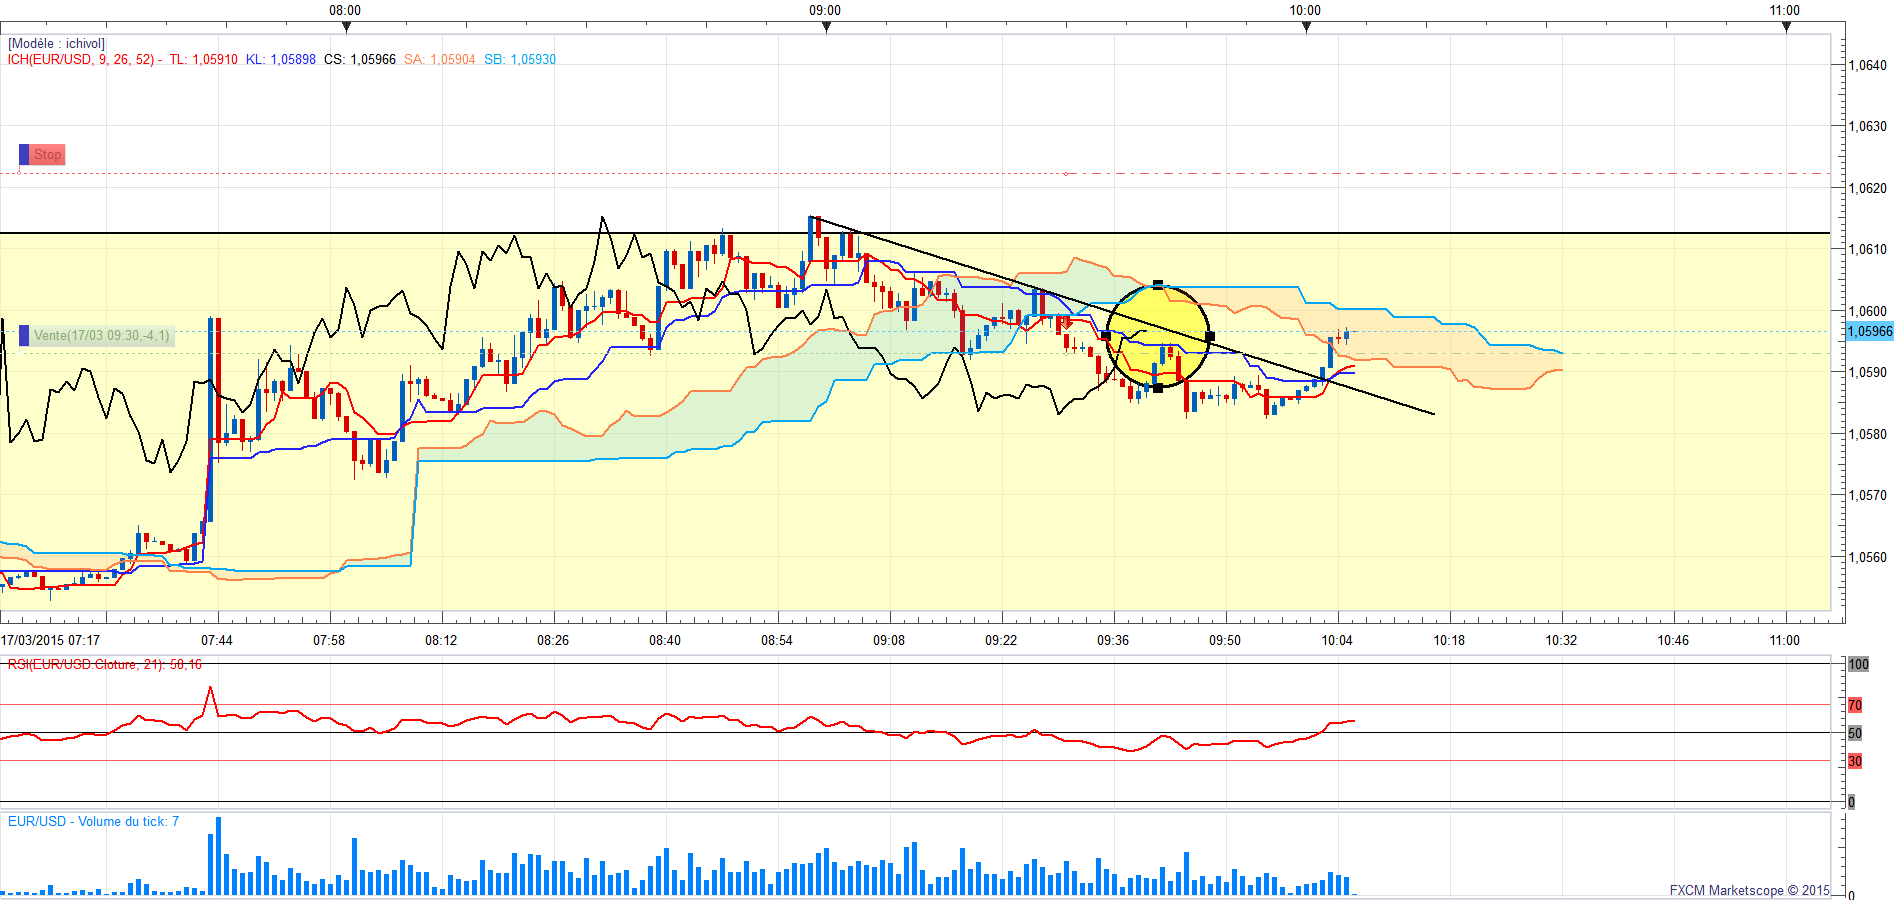Click the SA: 1,05904 Senkou A value

click(440, 60)
